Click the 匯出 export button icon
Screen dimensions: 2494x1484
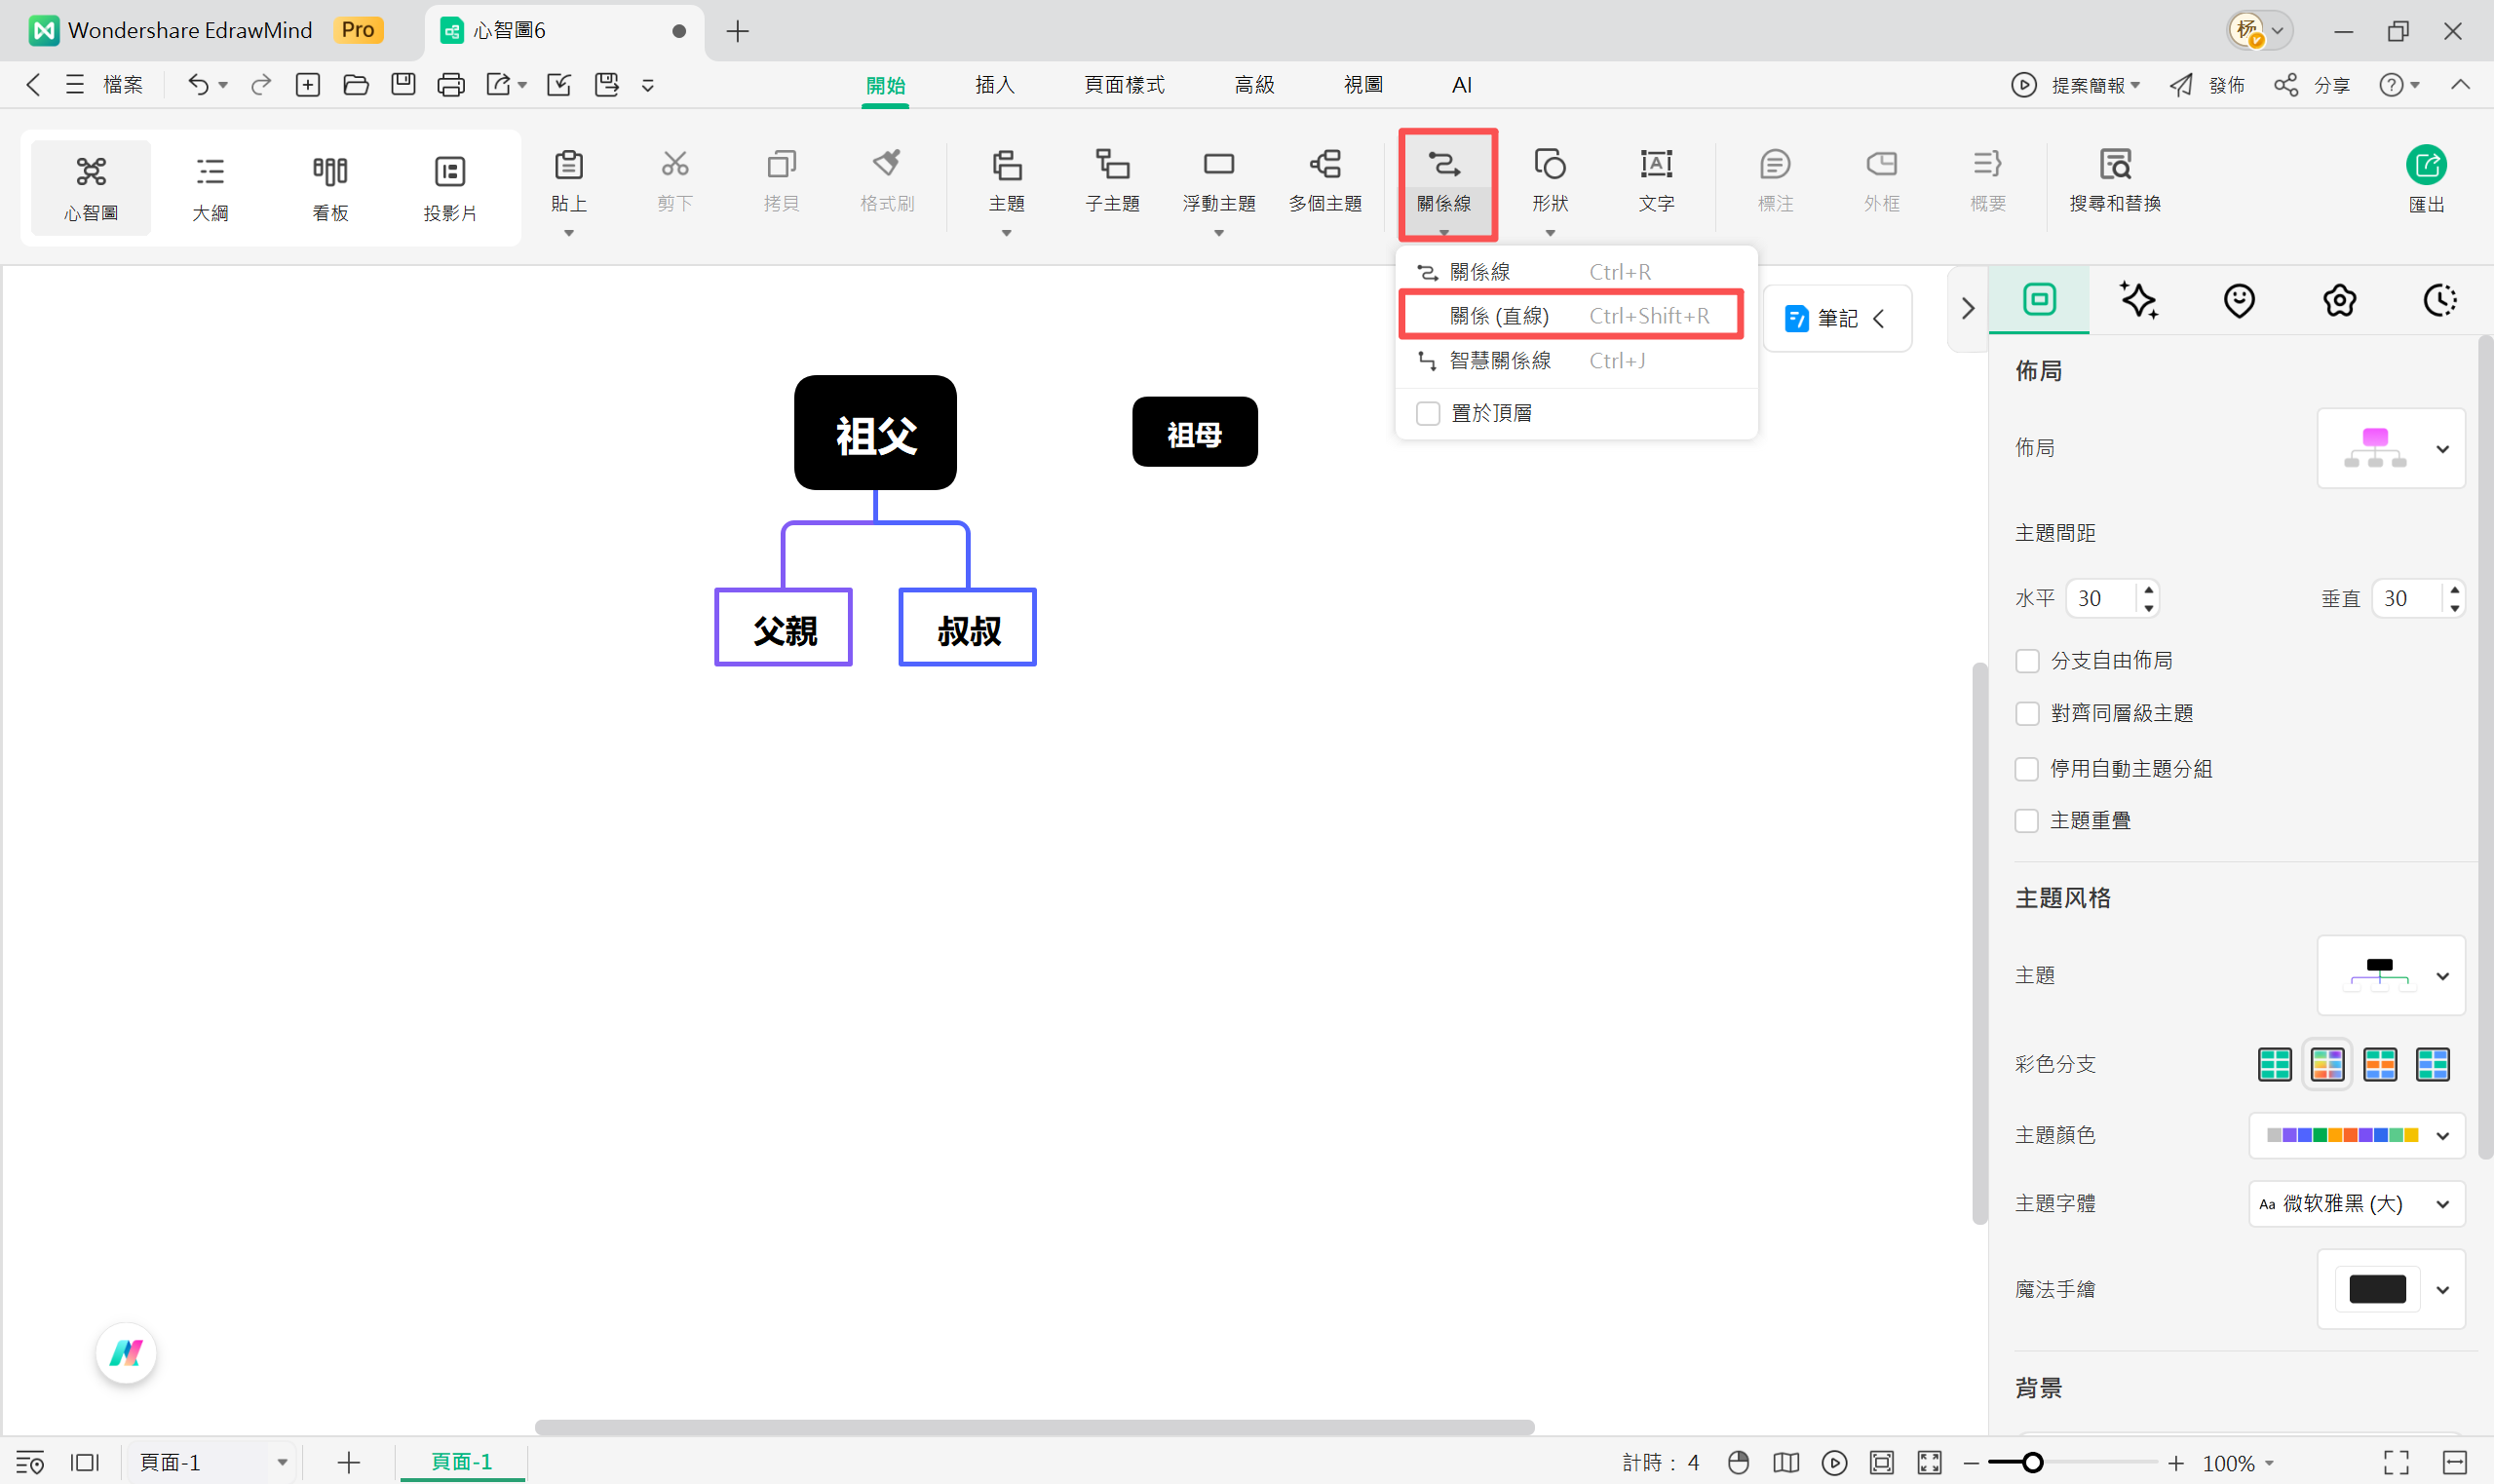[x=2425, y=166]
